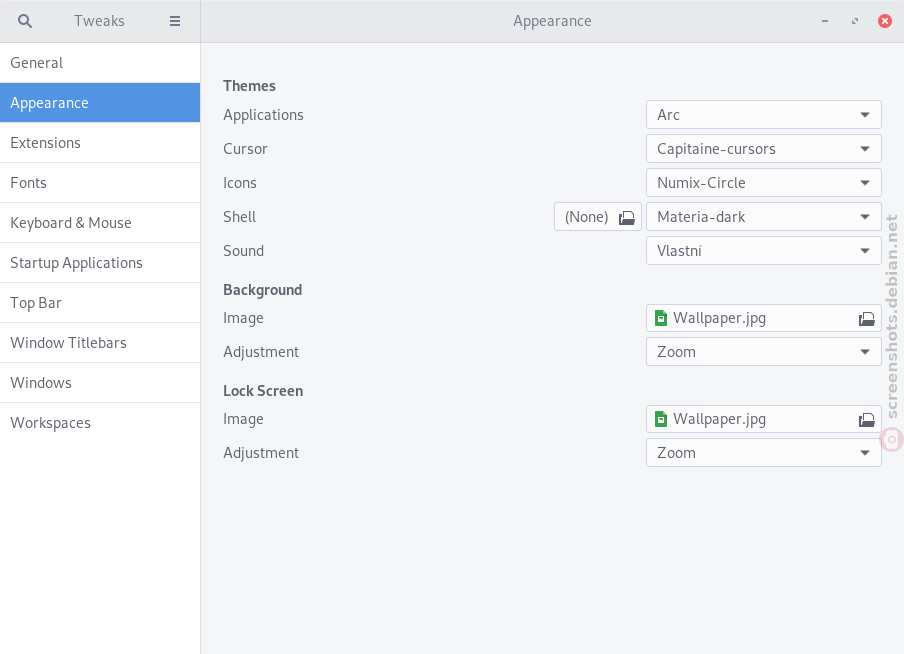
Task: Expand the Shell theme dropdown Materia-dark
Action: pos(763,217)
